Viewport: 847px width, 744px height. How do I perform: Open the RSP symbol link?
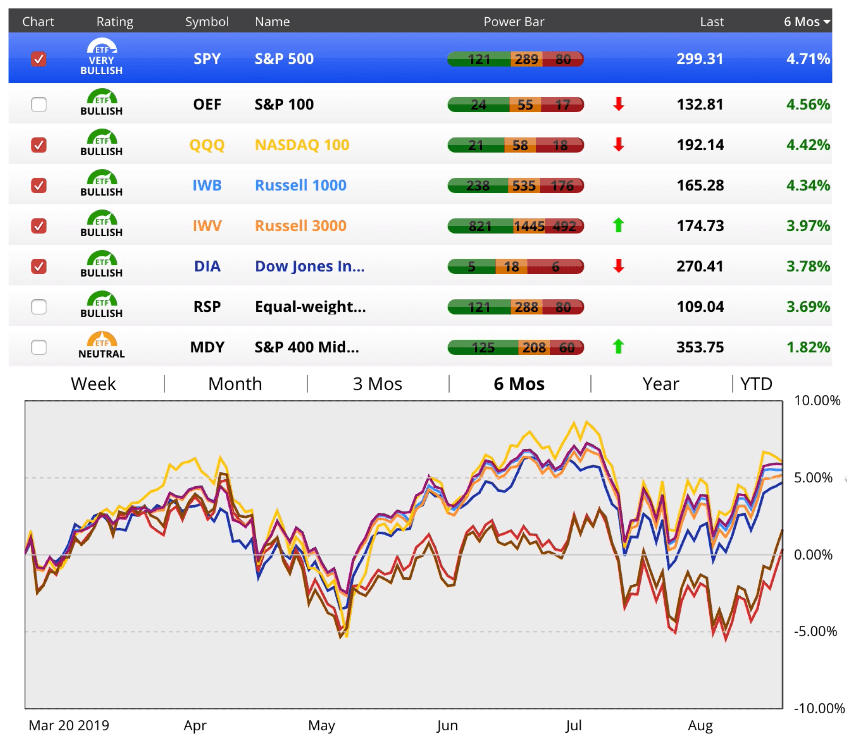coord(207,307)
